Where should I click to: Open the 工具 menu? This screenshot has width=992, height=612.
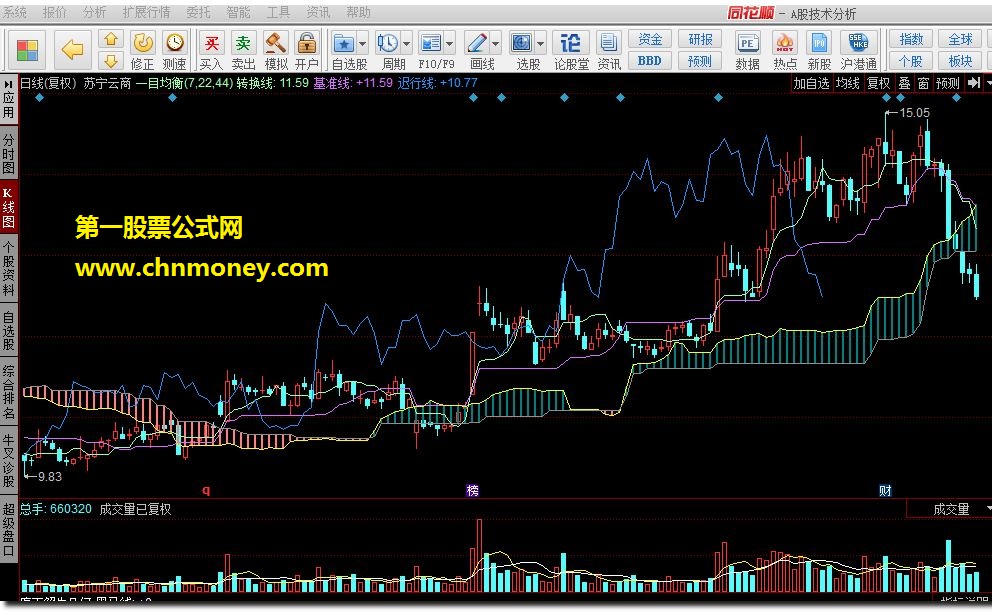[277, 12]
